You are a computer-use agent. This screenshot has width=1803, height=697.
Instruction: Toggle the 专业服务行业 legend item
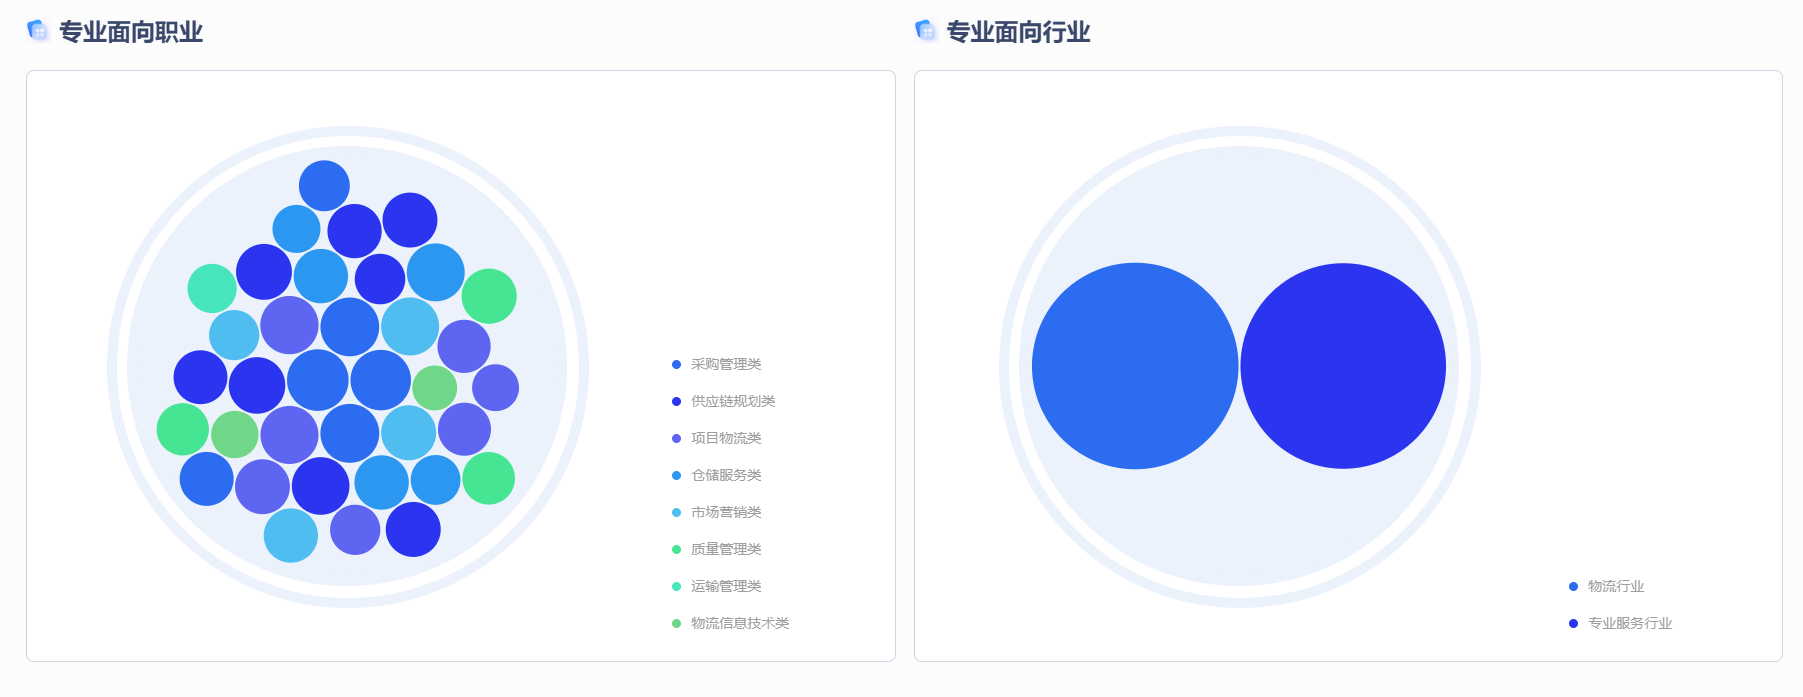tap(1621, 623)
